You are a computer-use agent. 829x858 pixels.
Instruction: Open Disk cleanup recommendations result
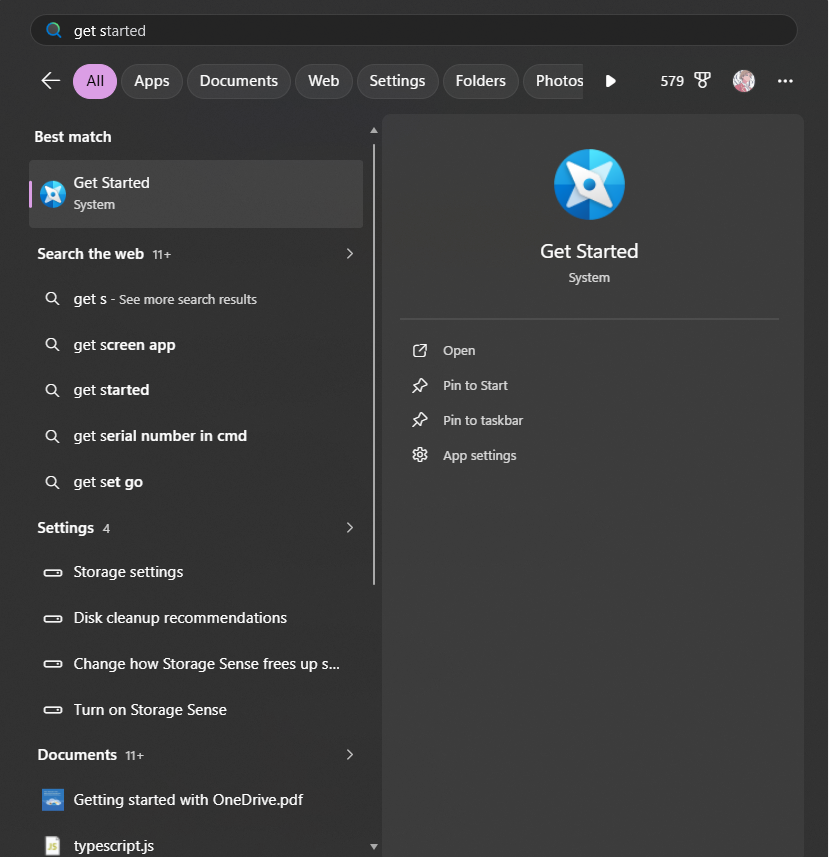click(x=196, y=618)
